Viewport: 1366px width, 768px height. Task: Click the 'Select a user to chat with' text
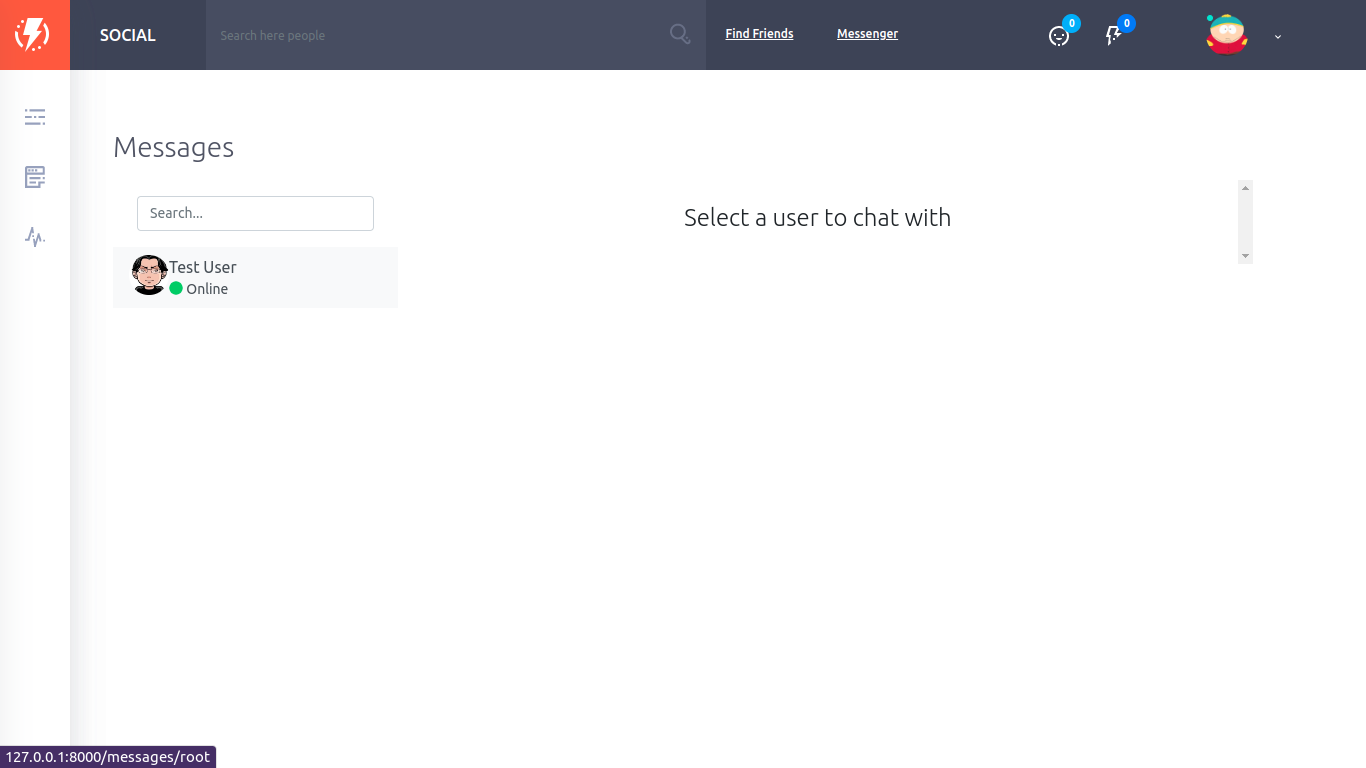pos(817,218)
